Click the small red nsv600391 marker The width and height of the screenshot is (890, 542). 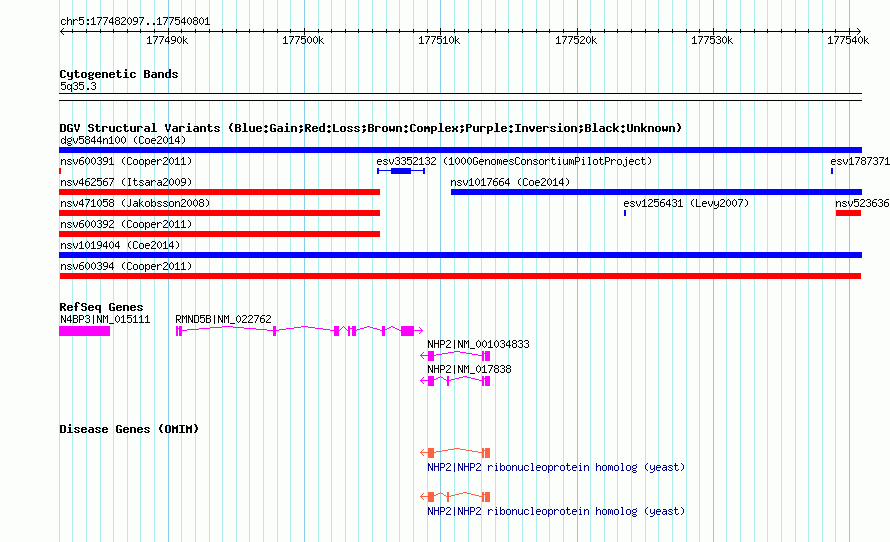60,171
